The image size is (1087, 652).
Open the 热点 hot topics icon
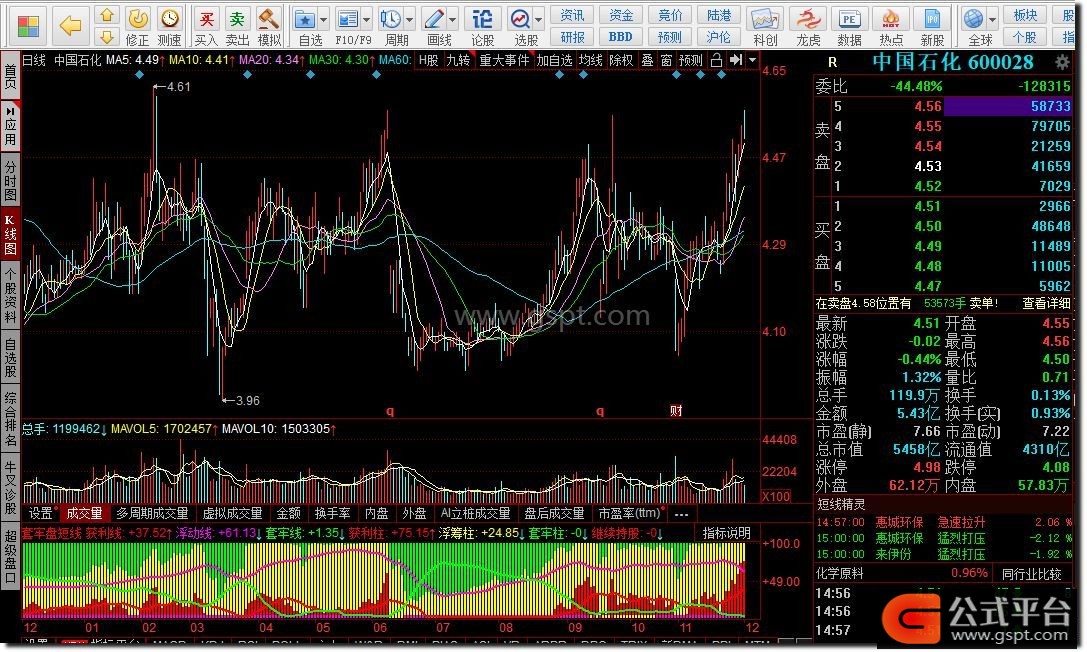891,26
